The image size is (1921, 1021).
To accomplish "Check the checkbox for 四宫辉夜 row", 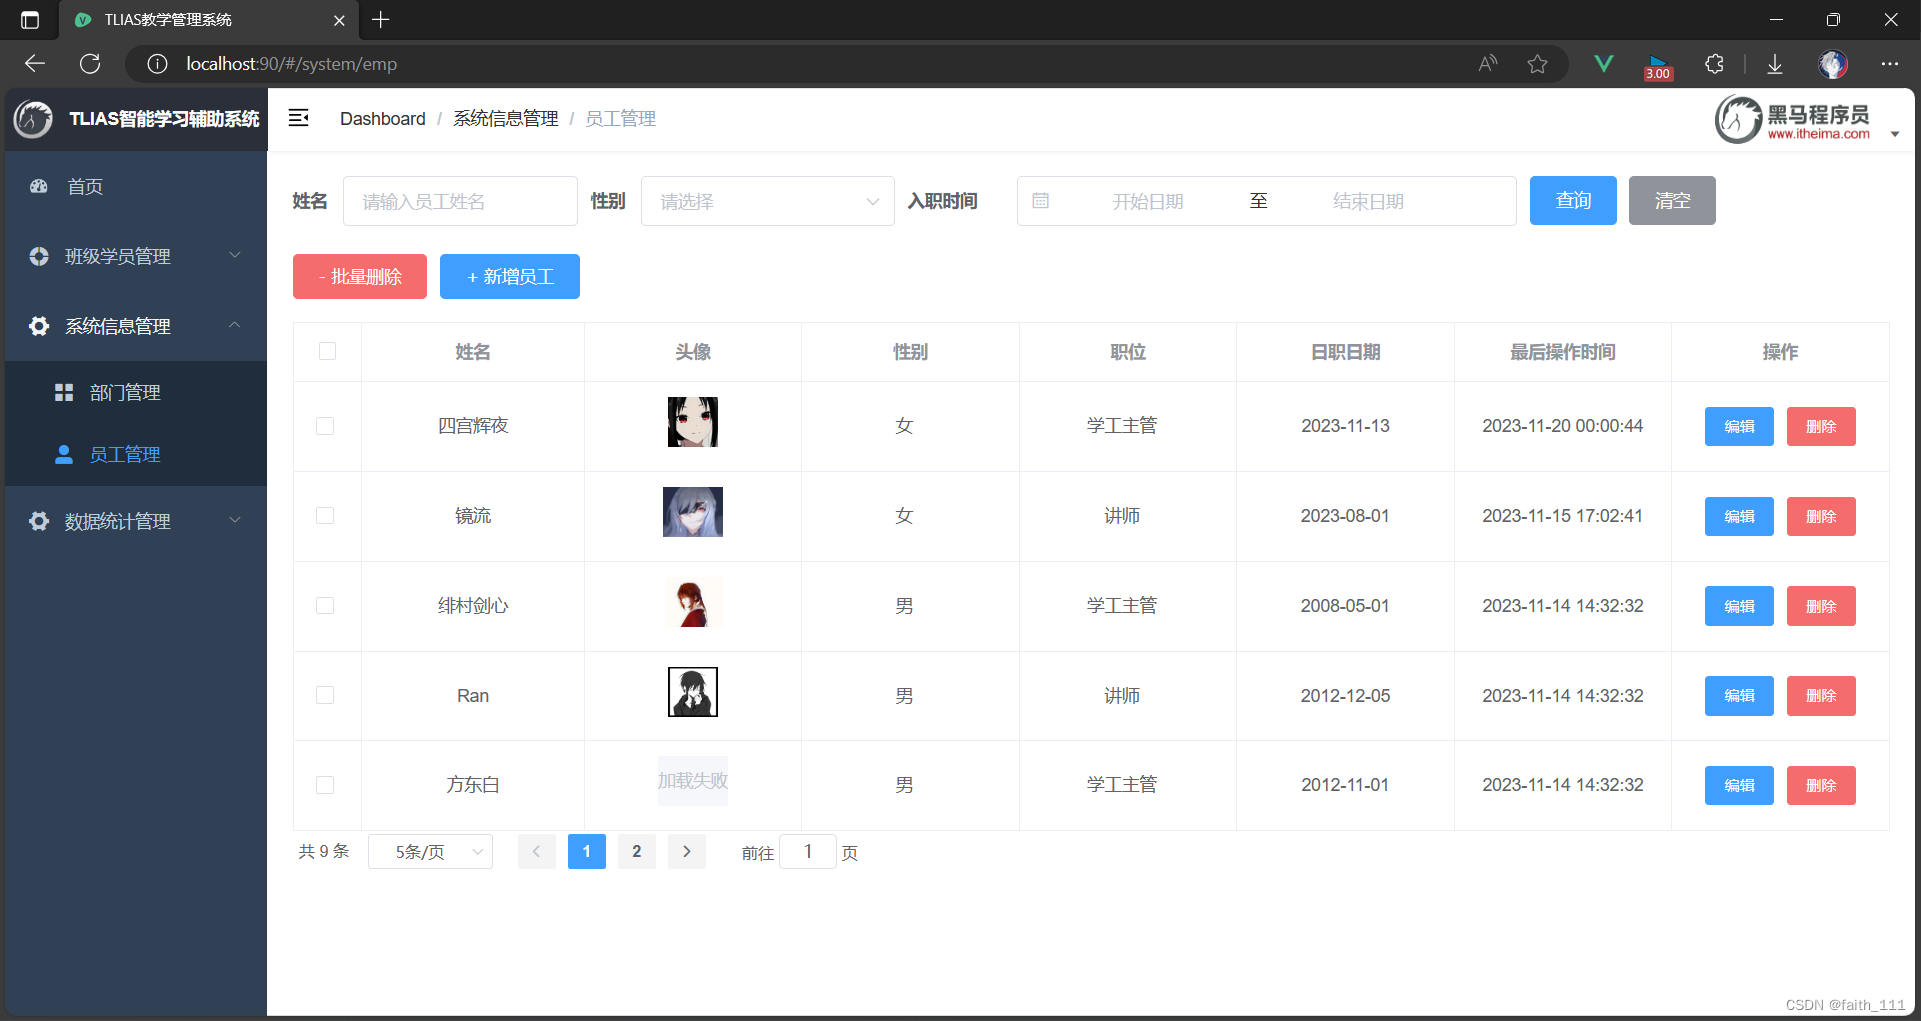I will coord(325,426).
